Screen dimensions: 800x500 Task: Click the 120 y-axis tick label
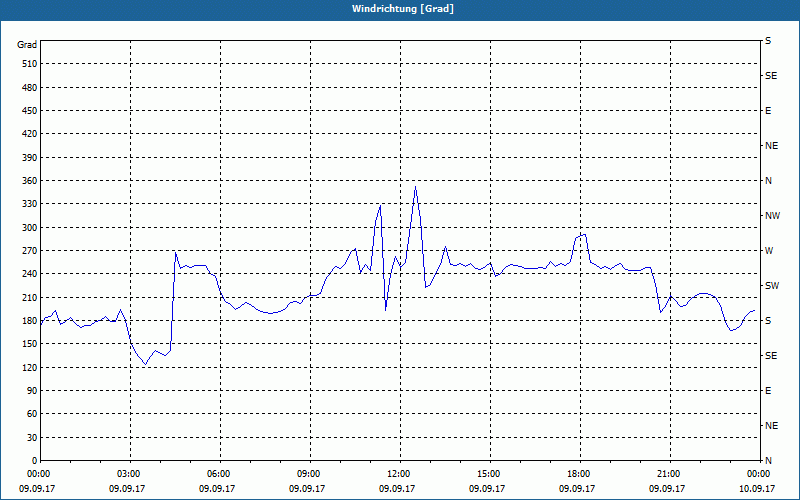pyautogui.click(x=30, y=367)
